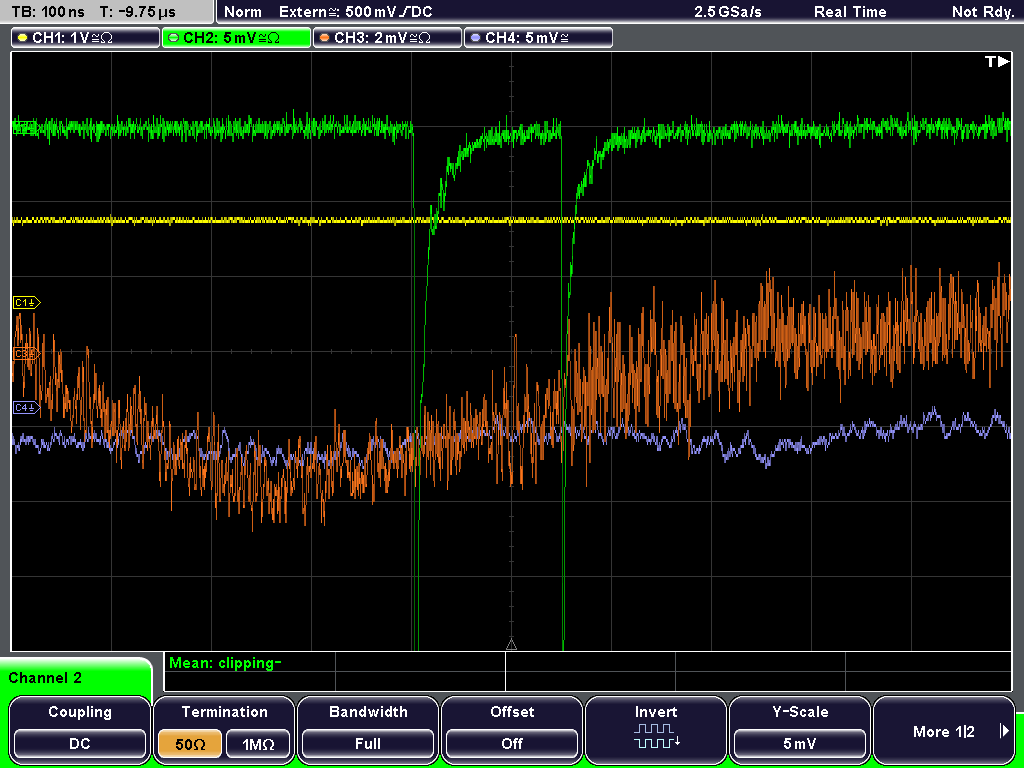
Task: Select the CH2: 5mV channel tab
Action: point(236,38)
